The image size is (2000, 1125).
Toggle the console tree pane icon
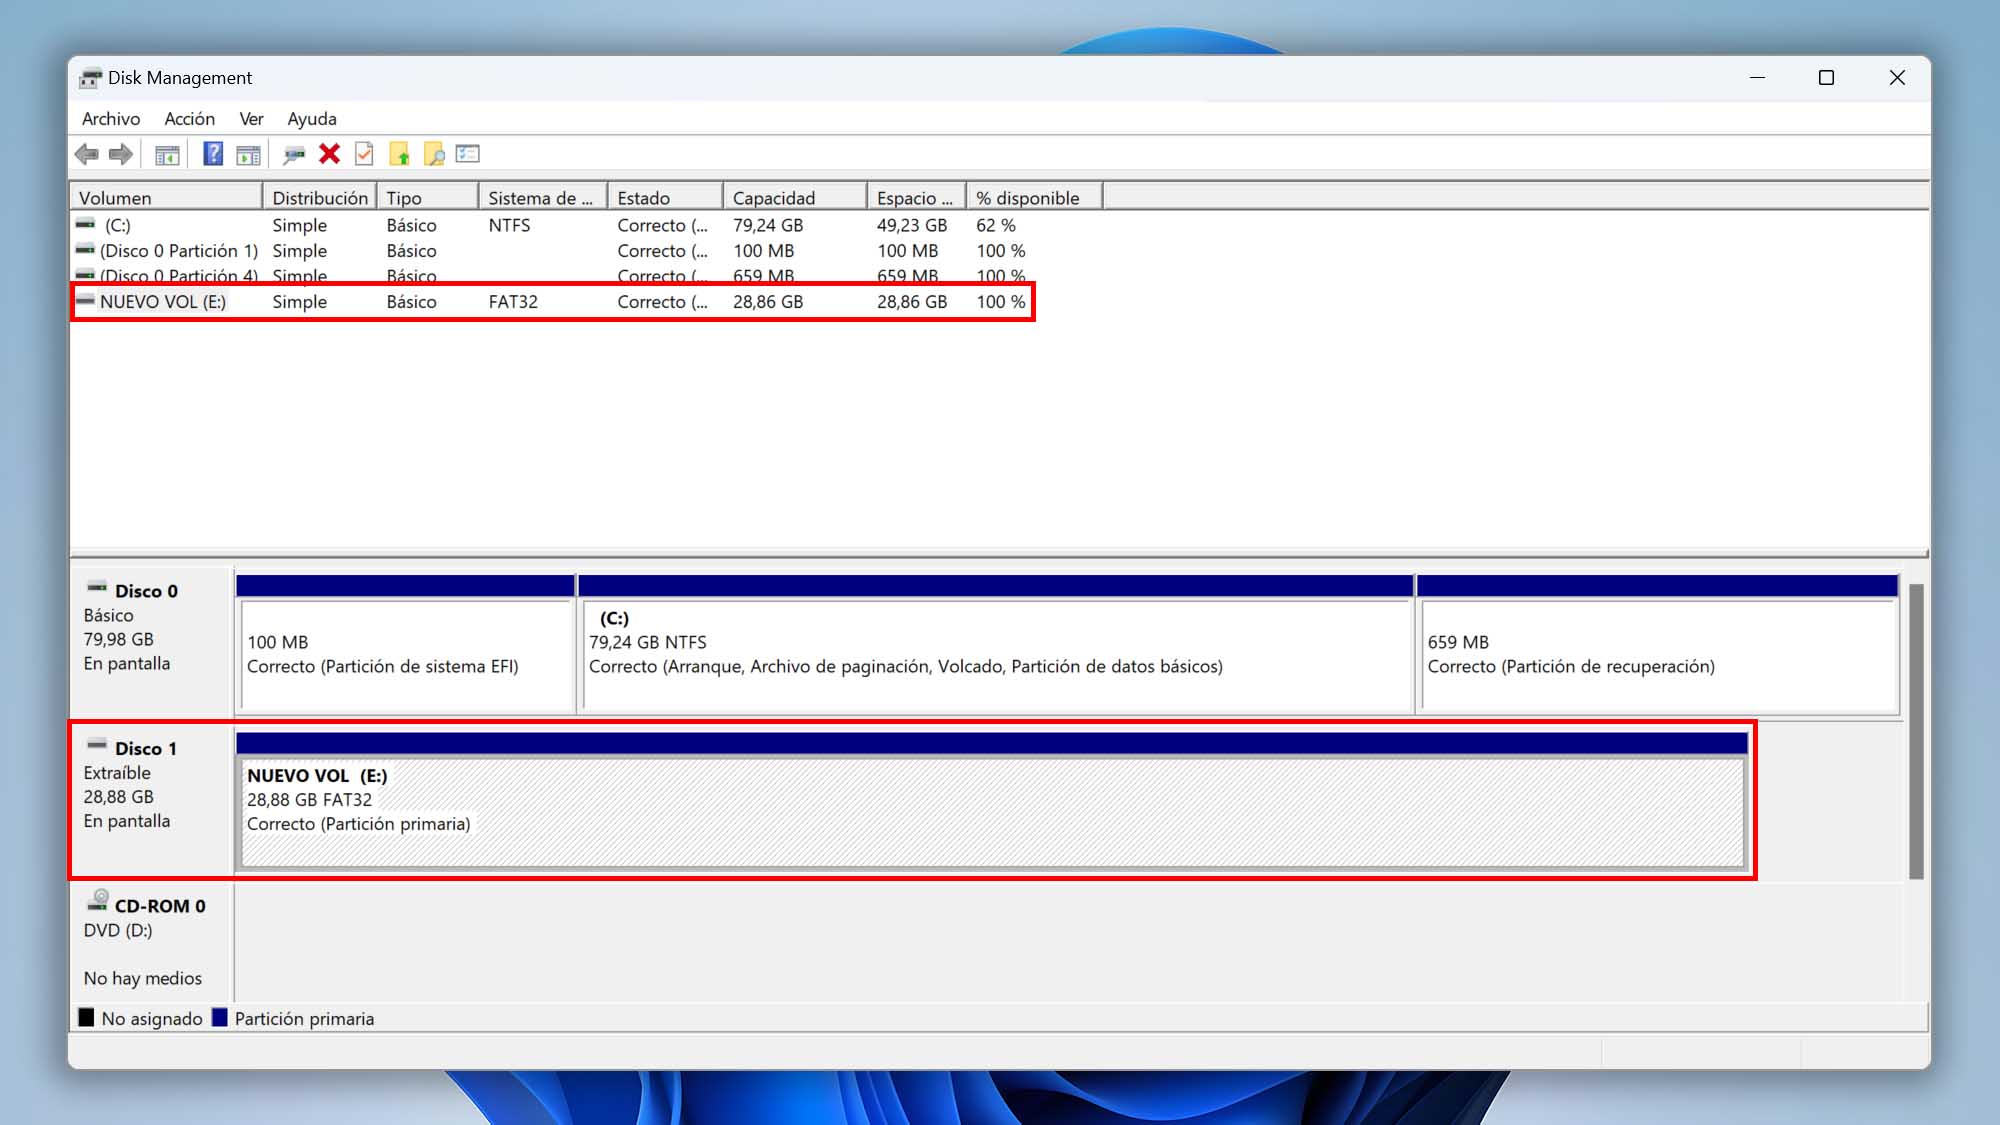click(167, 154)
